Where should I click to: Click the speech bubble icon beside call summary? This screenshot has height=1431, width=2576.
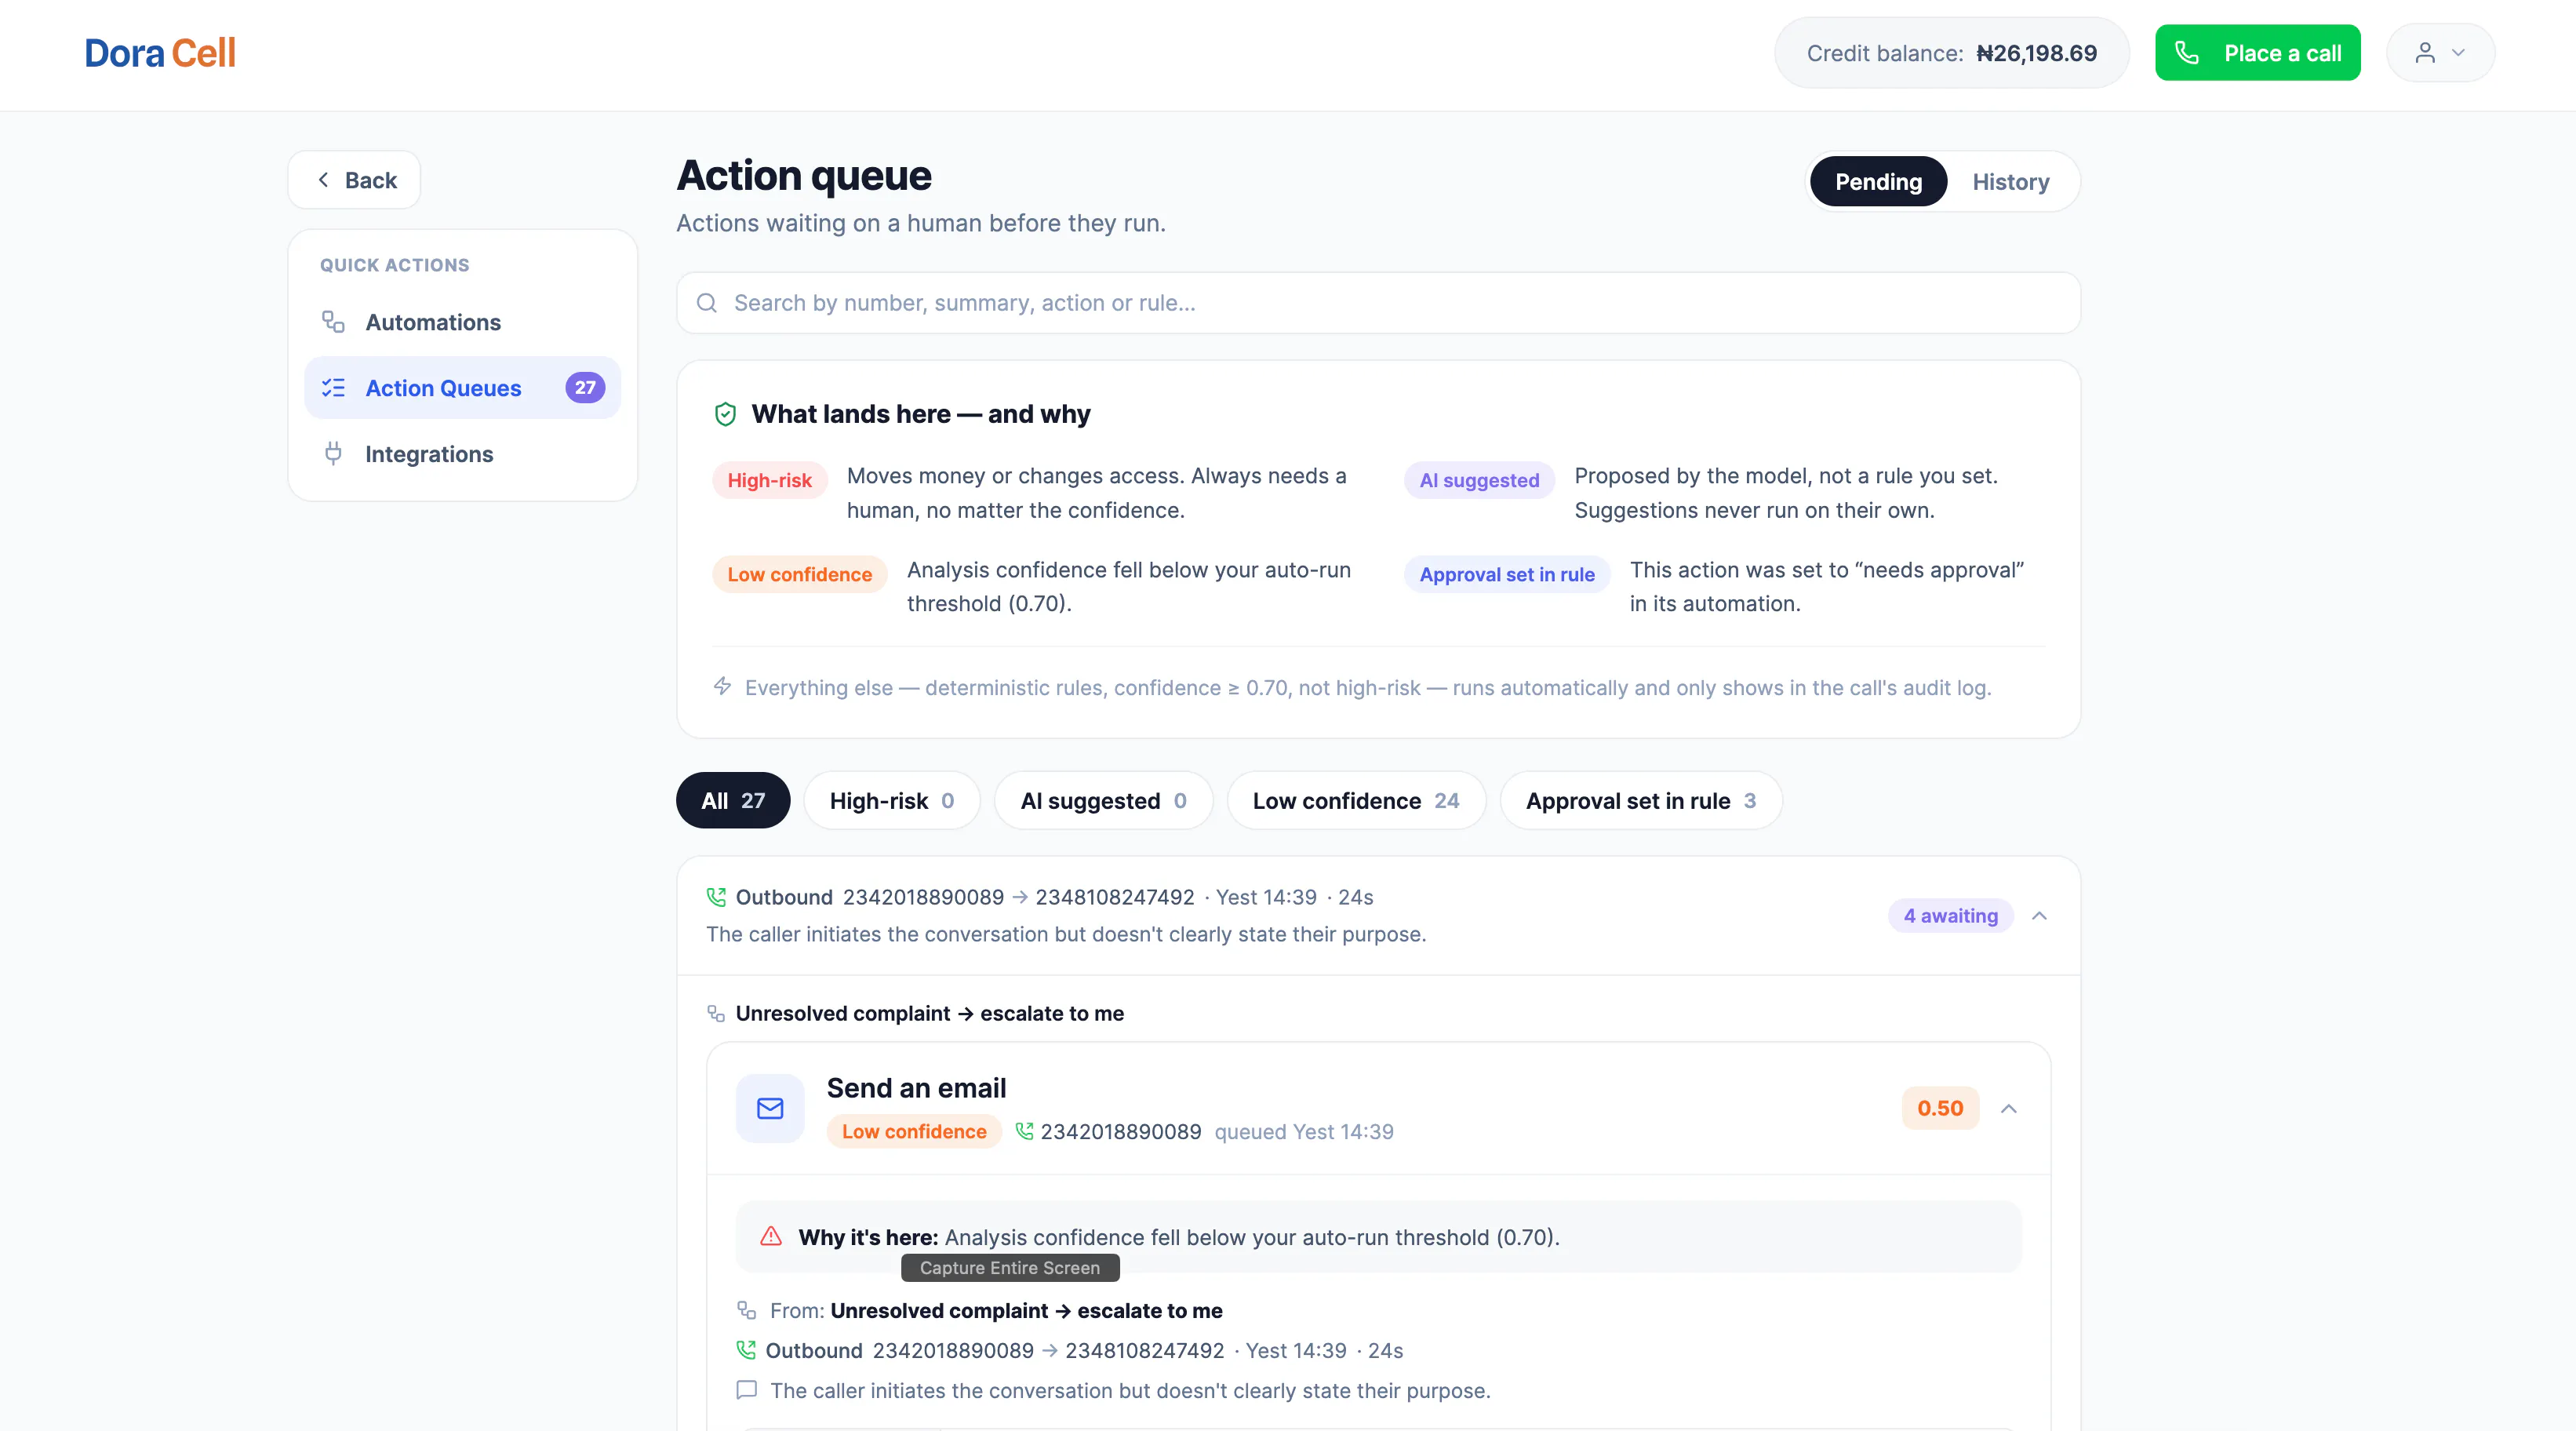746,1390
